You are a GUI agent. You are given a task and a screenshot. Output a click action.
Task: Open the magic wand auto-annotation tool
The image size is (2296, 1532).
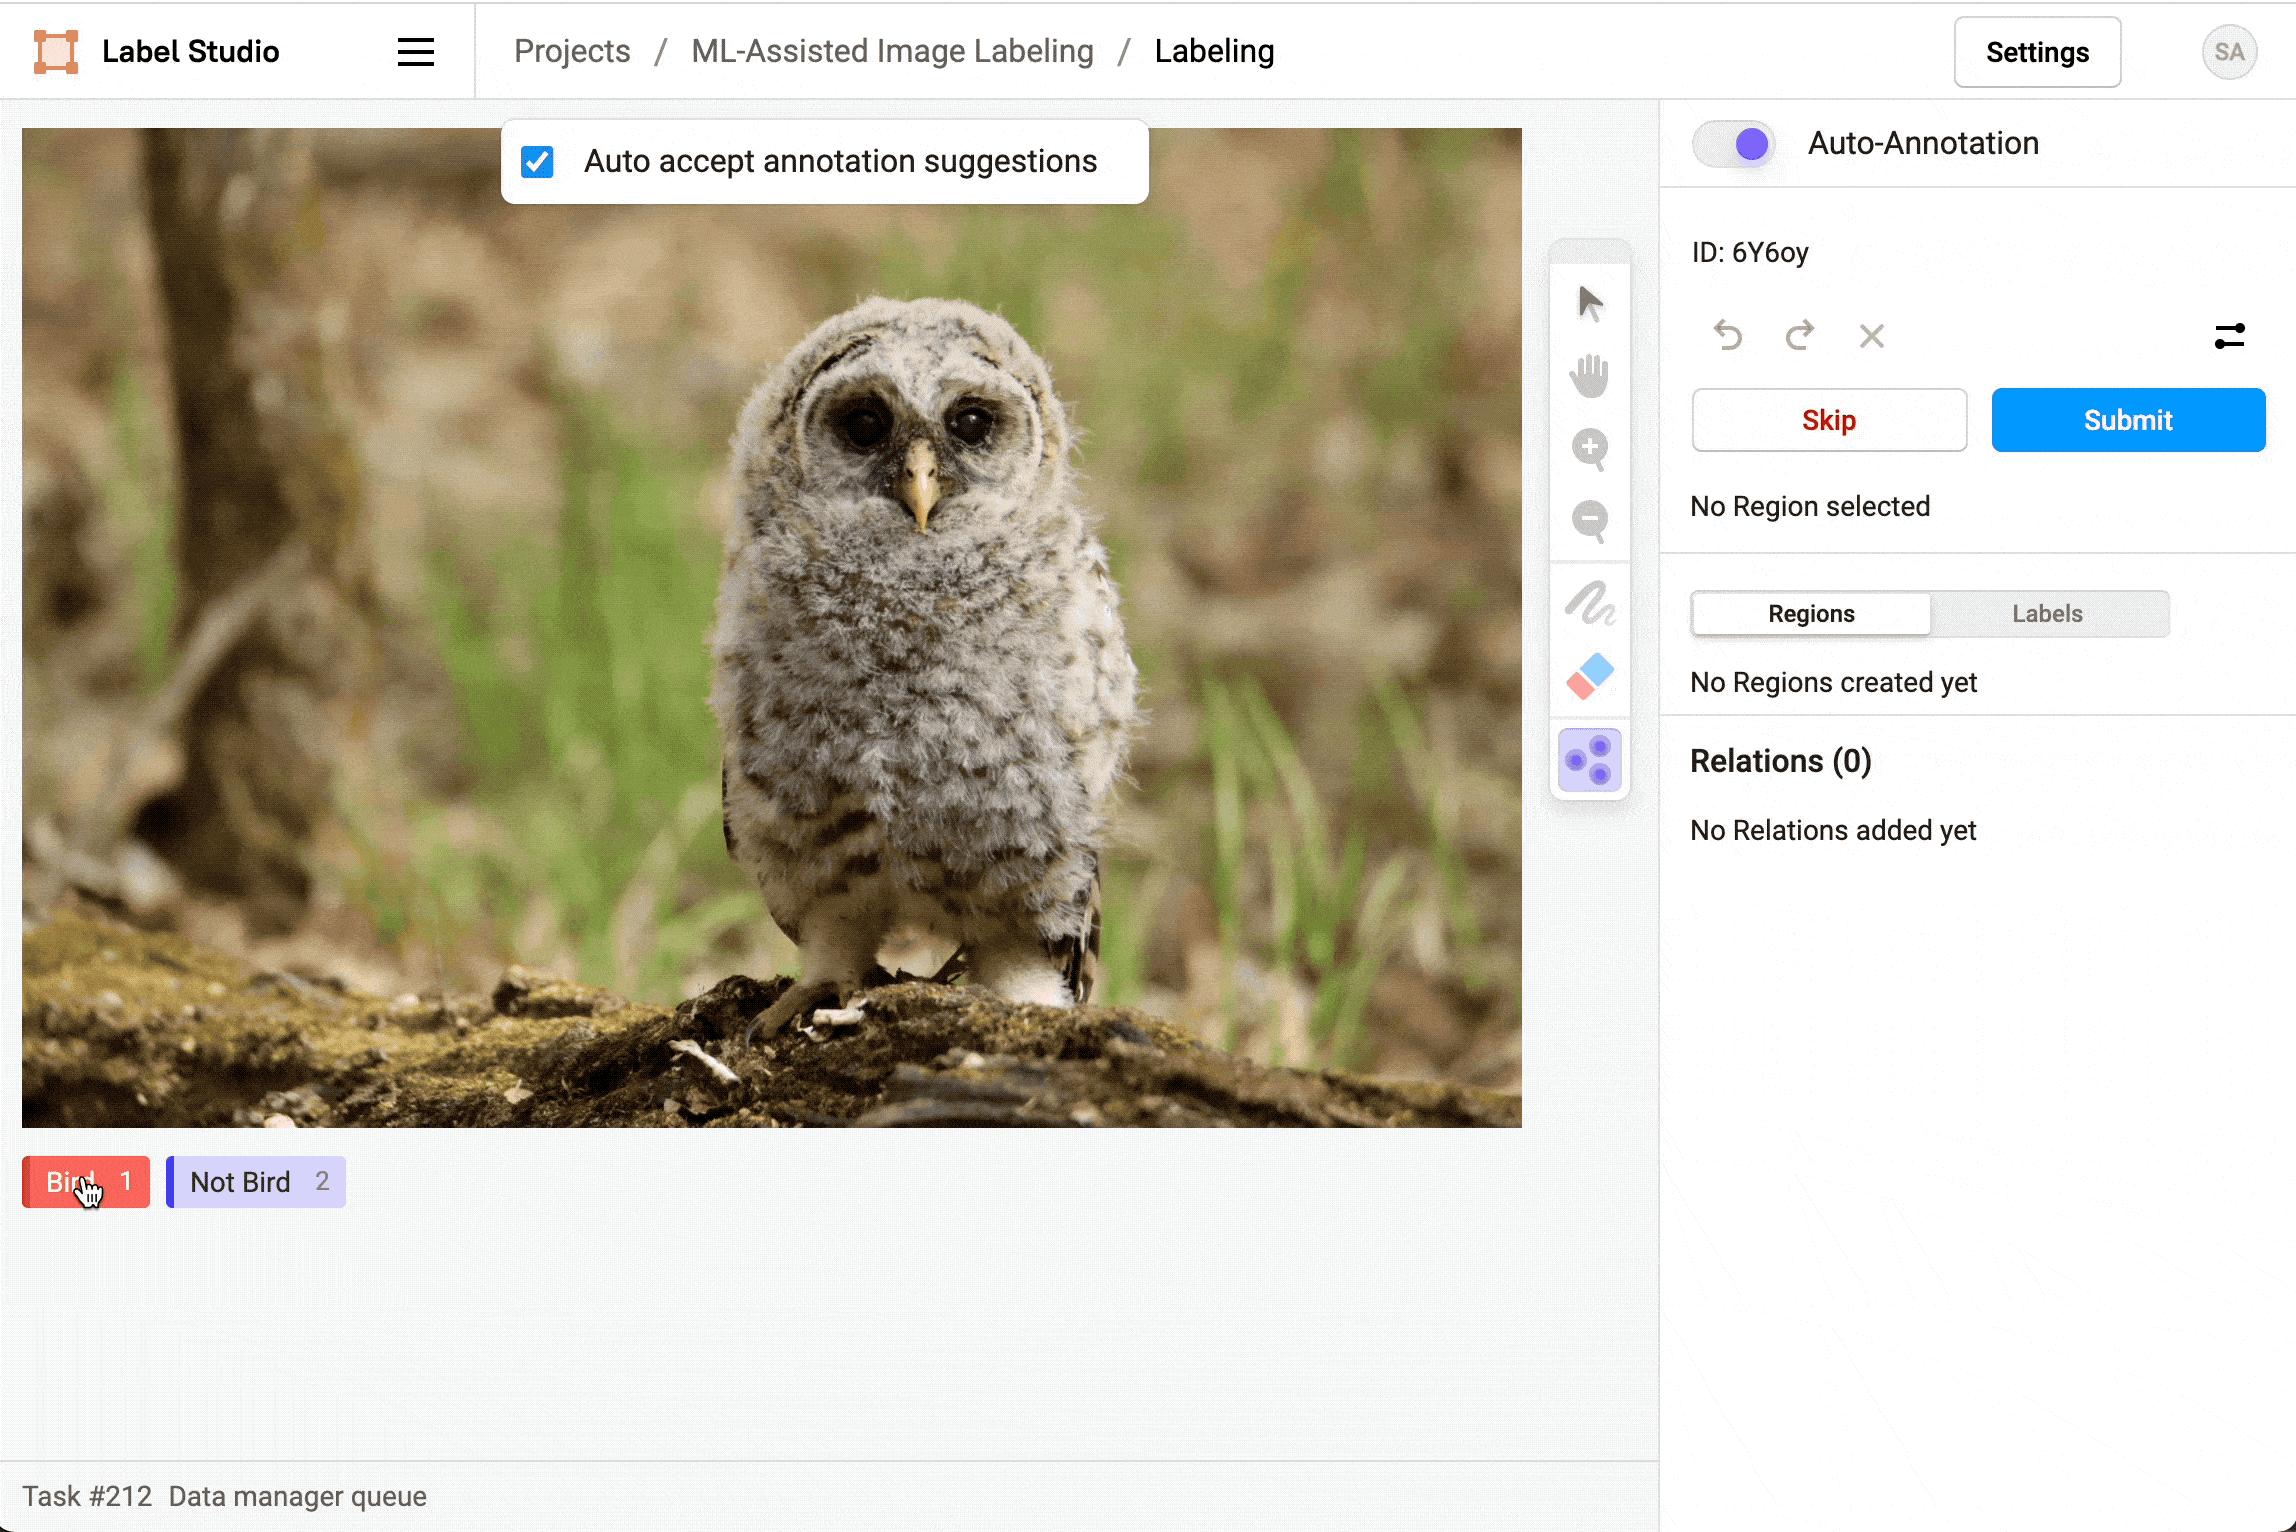pos(1590,760)
